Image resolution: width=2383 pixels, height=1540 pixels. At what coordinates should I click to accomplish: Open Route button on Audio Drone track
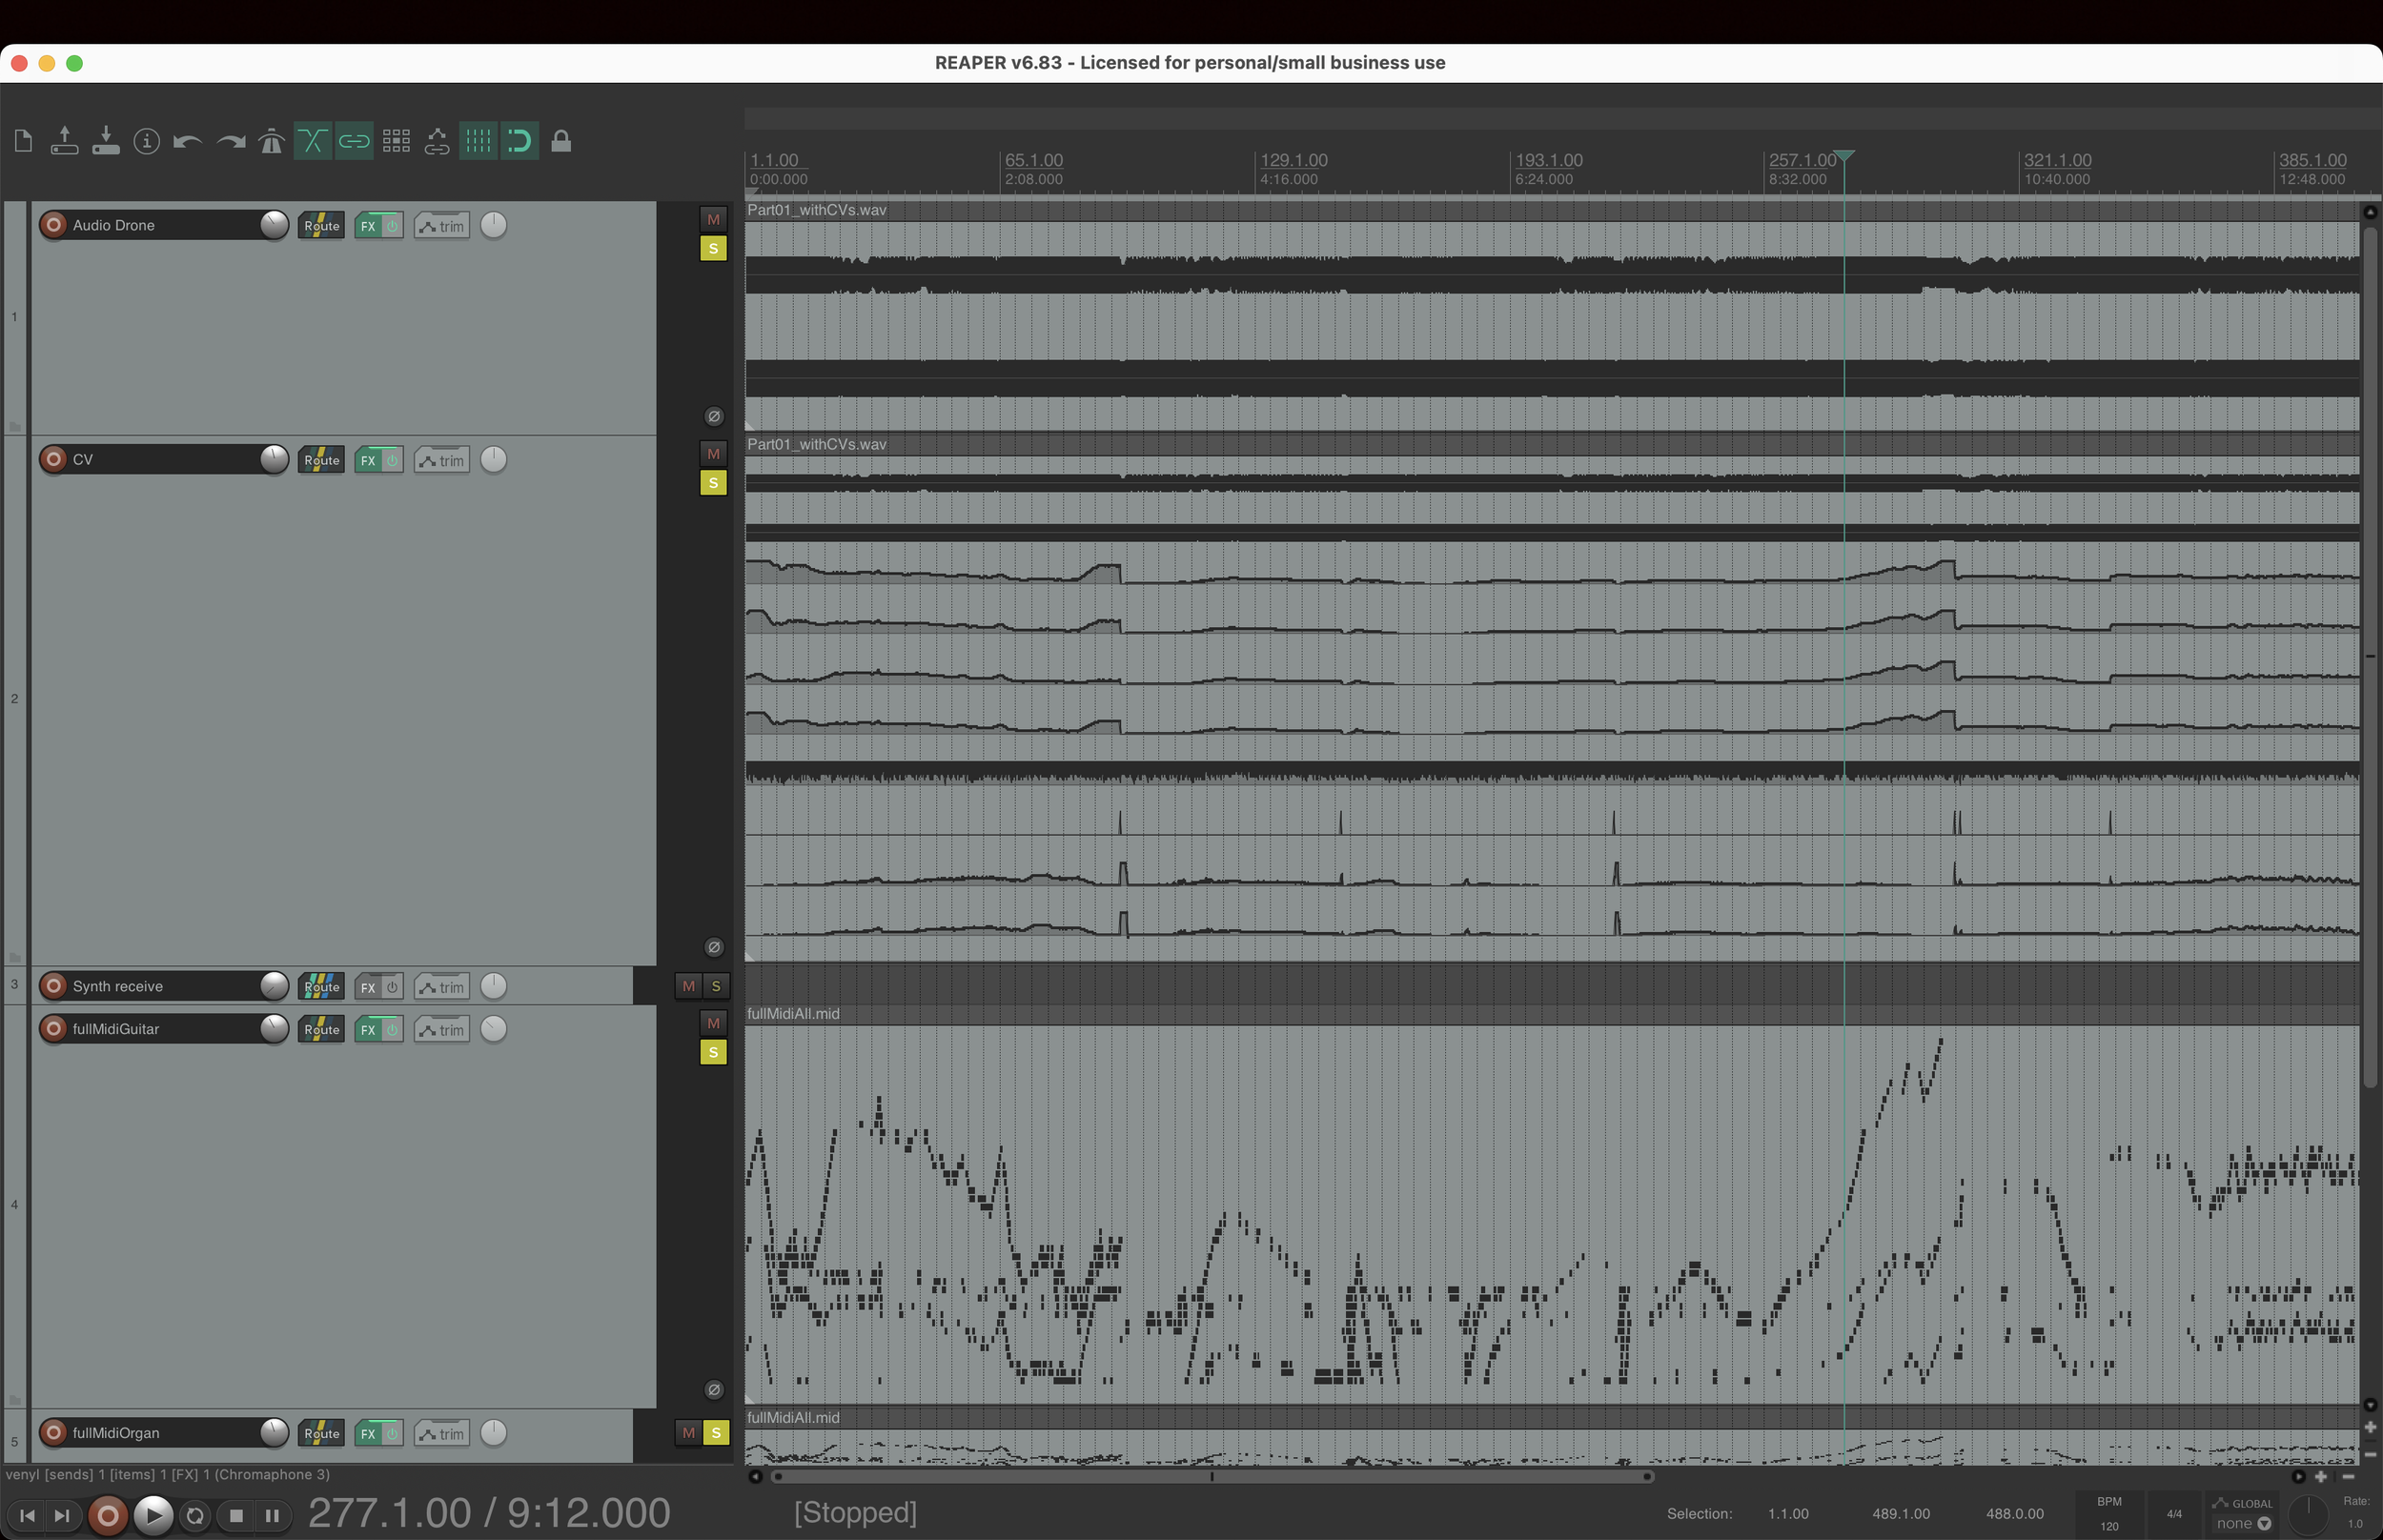point(321,226)
